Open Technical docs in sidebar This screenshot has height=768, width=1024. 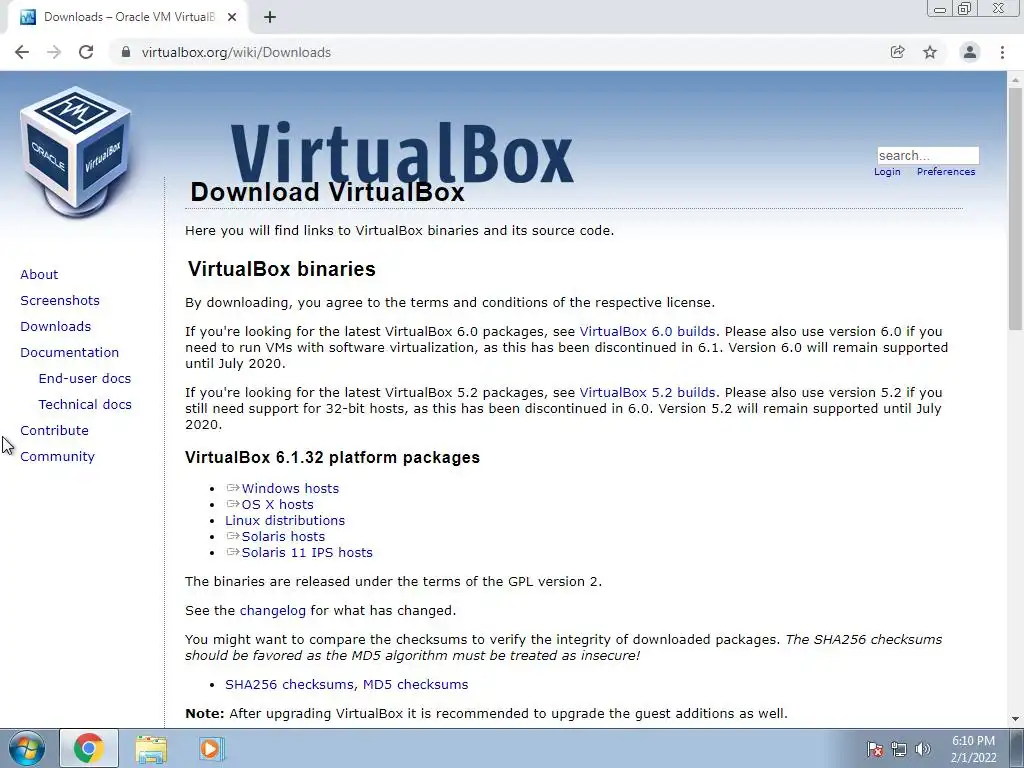pyautogui.click(x=85, y=405)
